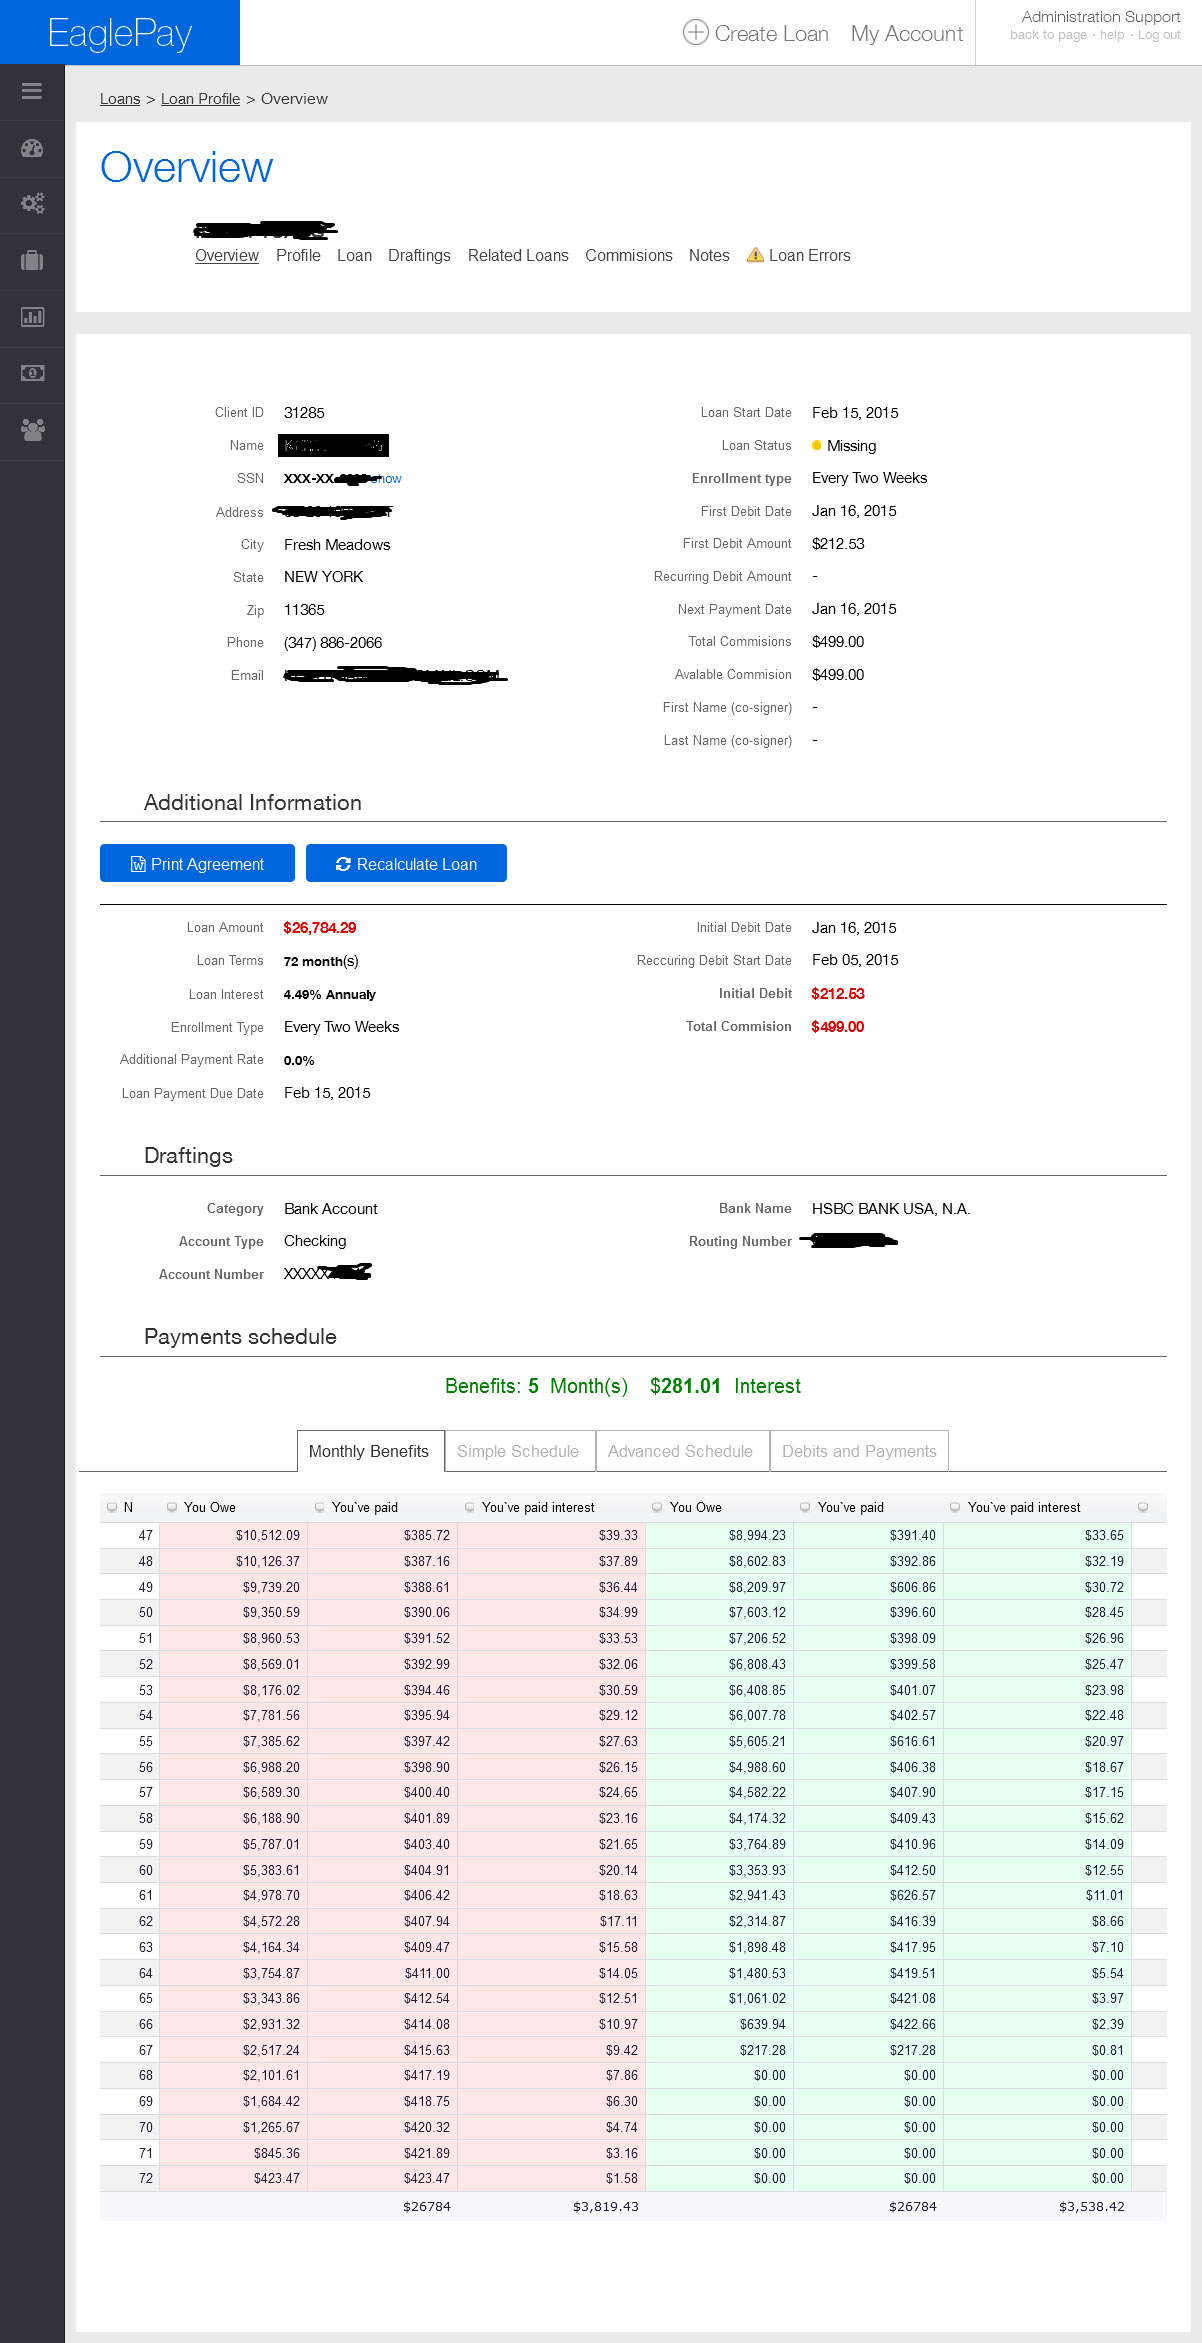Toggle the hamburger sidebar menu
Screen dimensions: 1202x2343
32,92
